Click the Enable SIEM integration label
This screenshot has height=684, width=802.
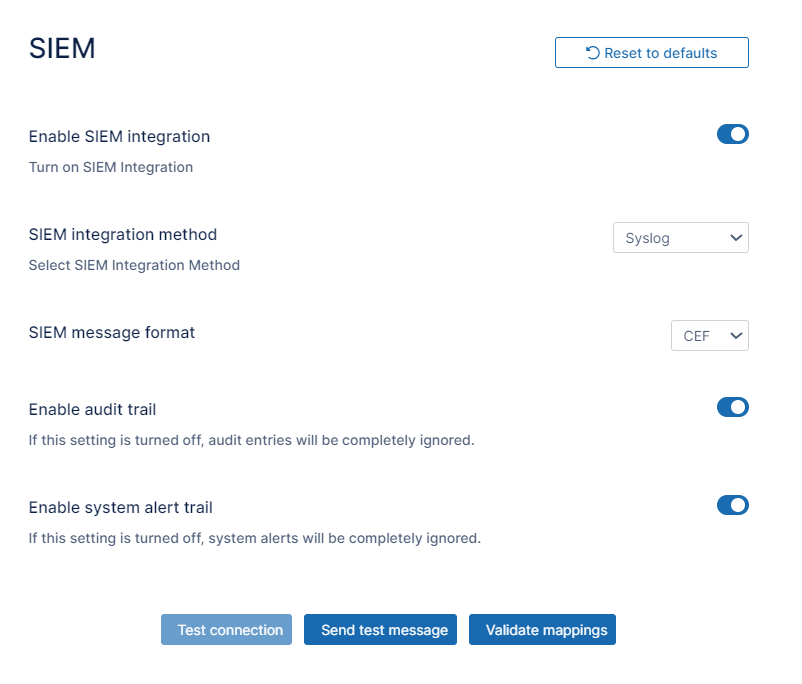[119, 136]
